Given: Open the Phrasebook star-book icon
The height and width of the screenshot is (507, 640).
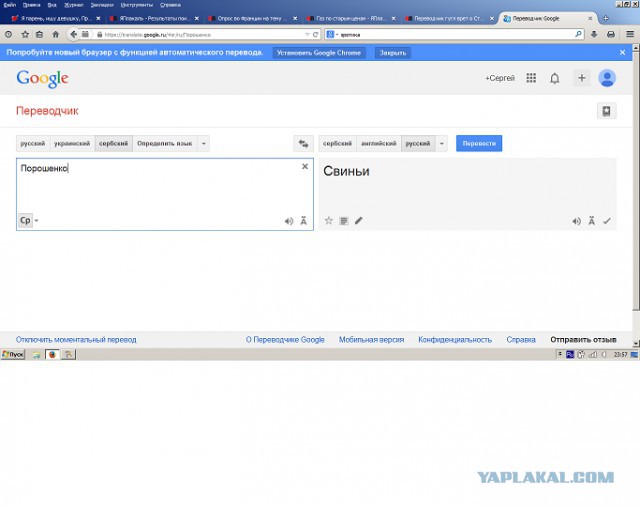Looking at the screenshot, I should coord(607,111).
